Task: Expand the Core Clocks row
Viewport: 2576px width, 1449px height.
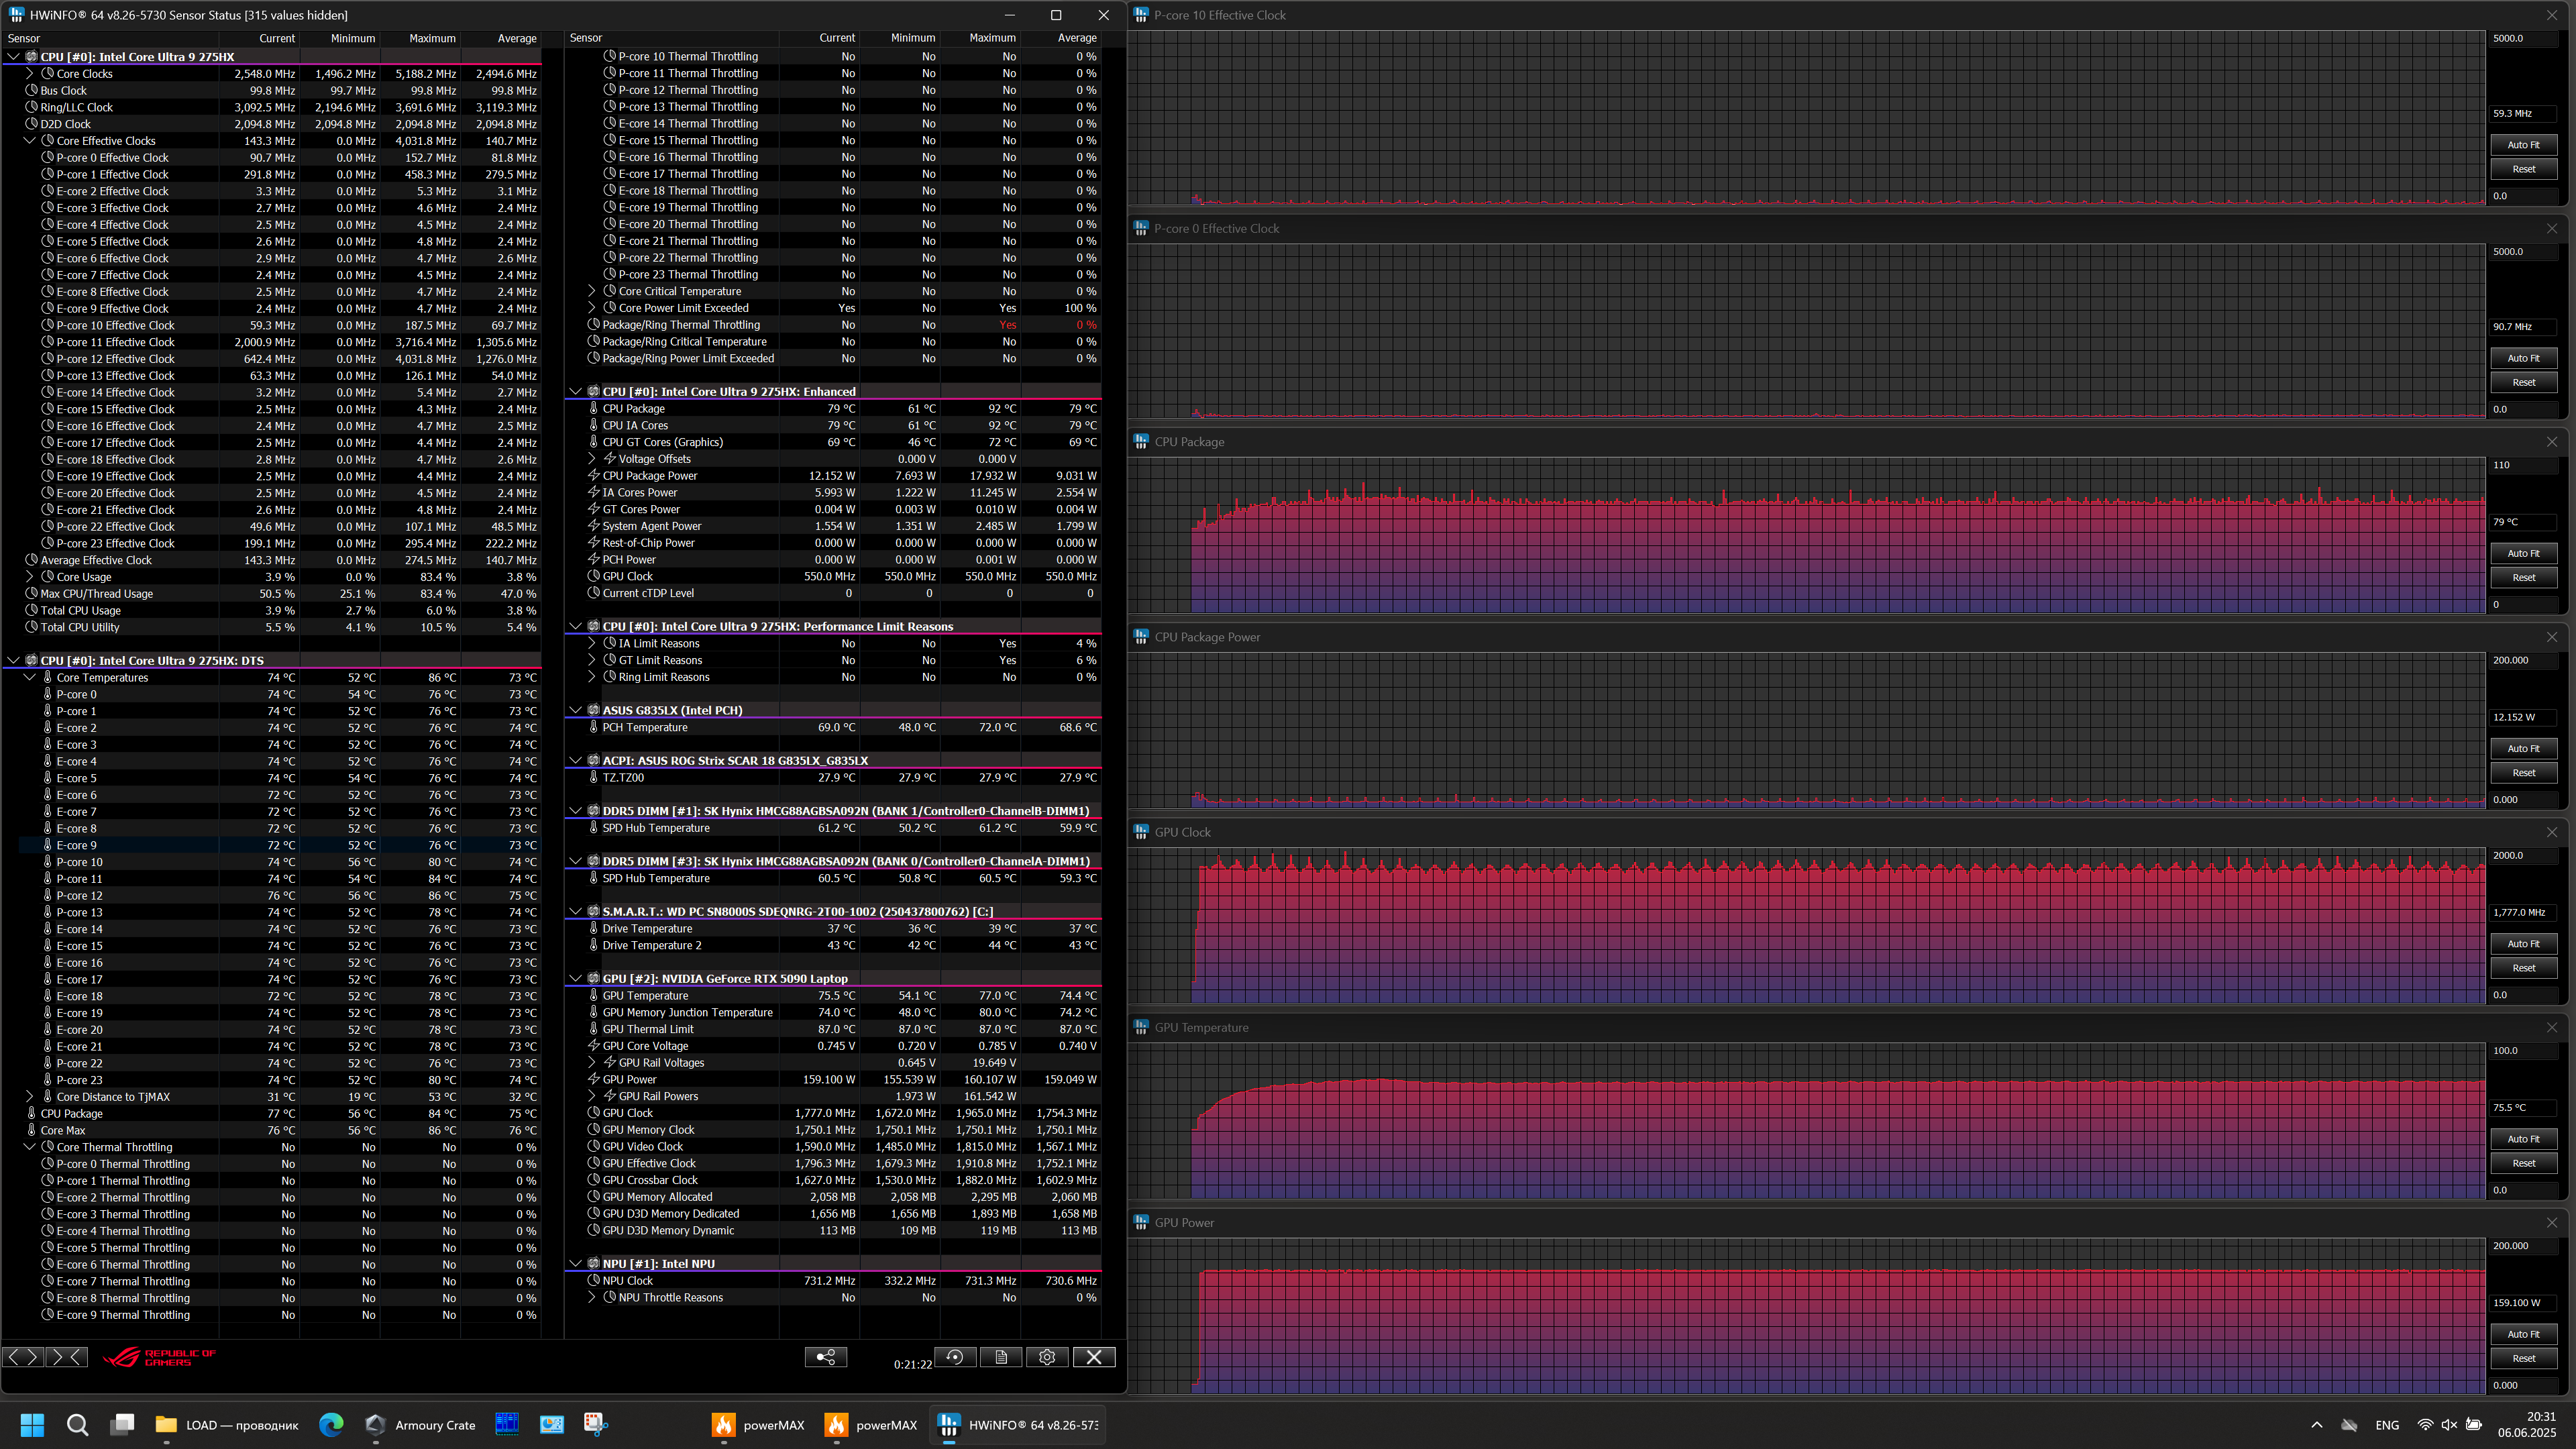Action: [30, 74]
